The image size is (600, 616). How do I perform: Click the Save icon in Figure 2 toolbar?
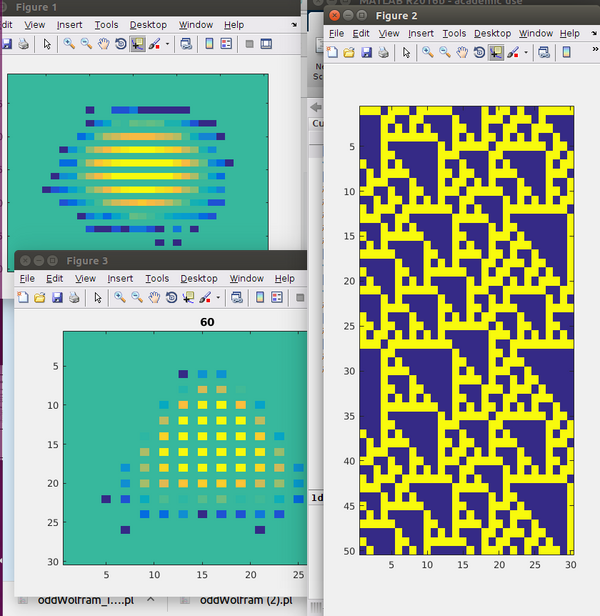click(367, 52)
